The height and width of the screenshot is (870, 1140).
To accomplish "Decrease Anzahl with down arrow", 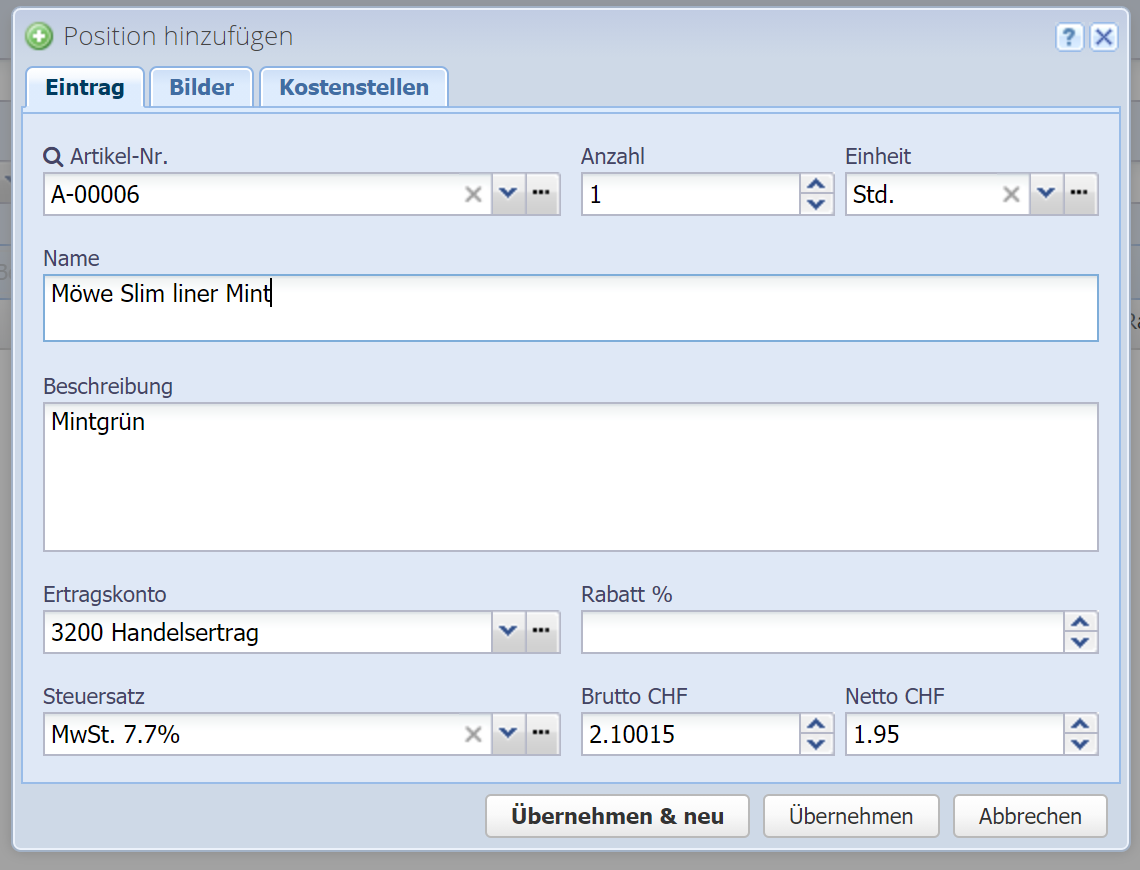I will [x=817, y=204].
